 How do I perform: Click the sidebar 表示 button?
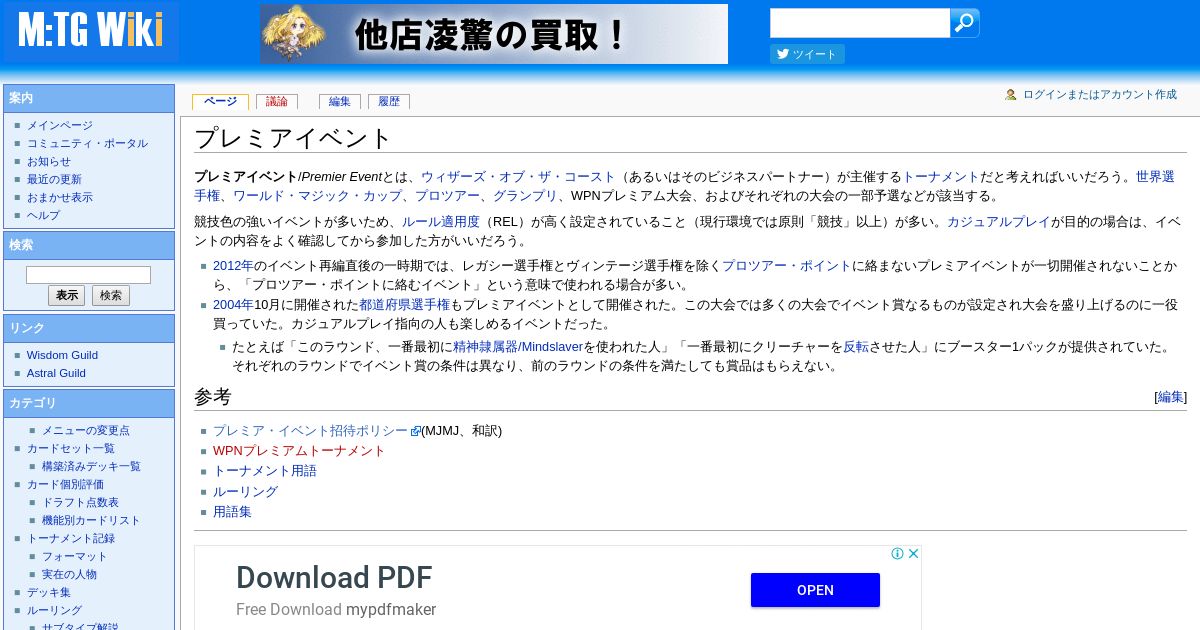tap(67, 296)
